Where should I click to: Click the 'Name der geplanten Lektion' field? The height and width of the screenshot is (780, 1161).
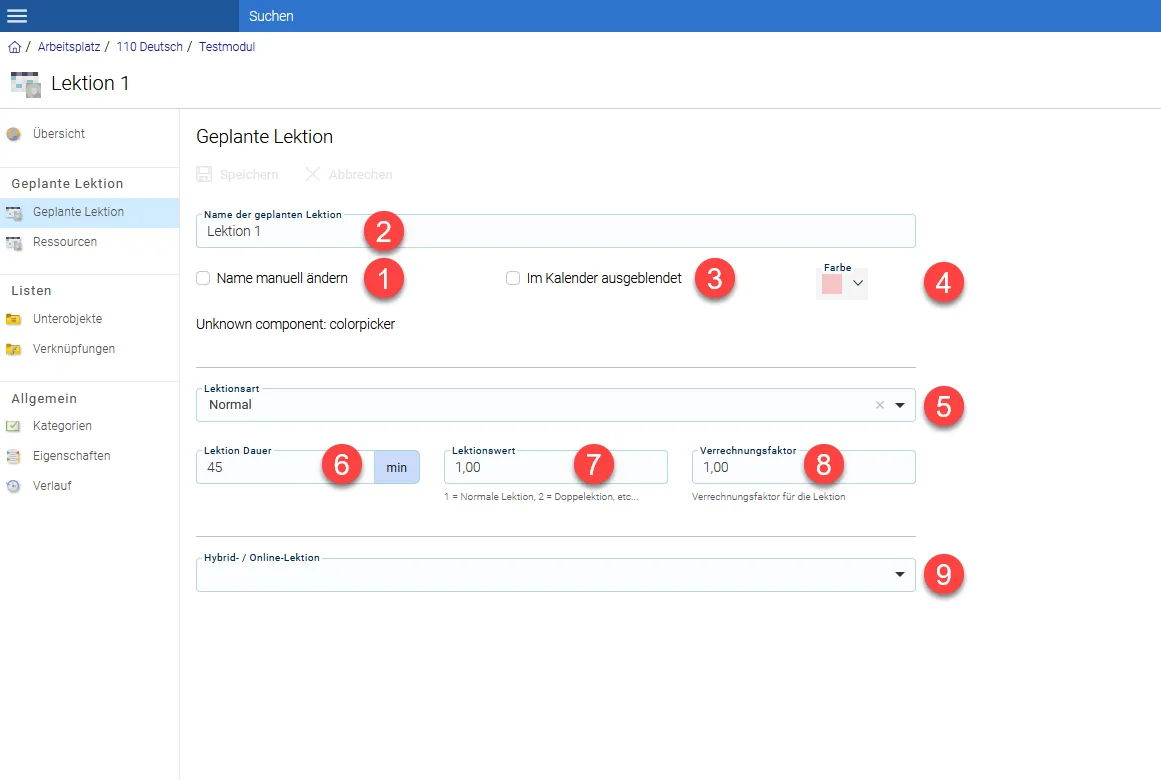coord(555,231)
